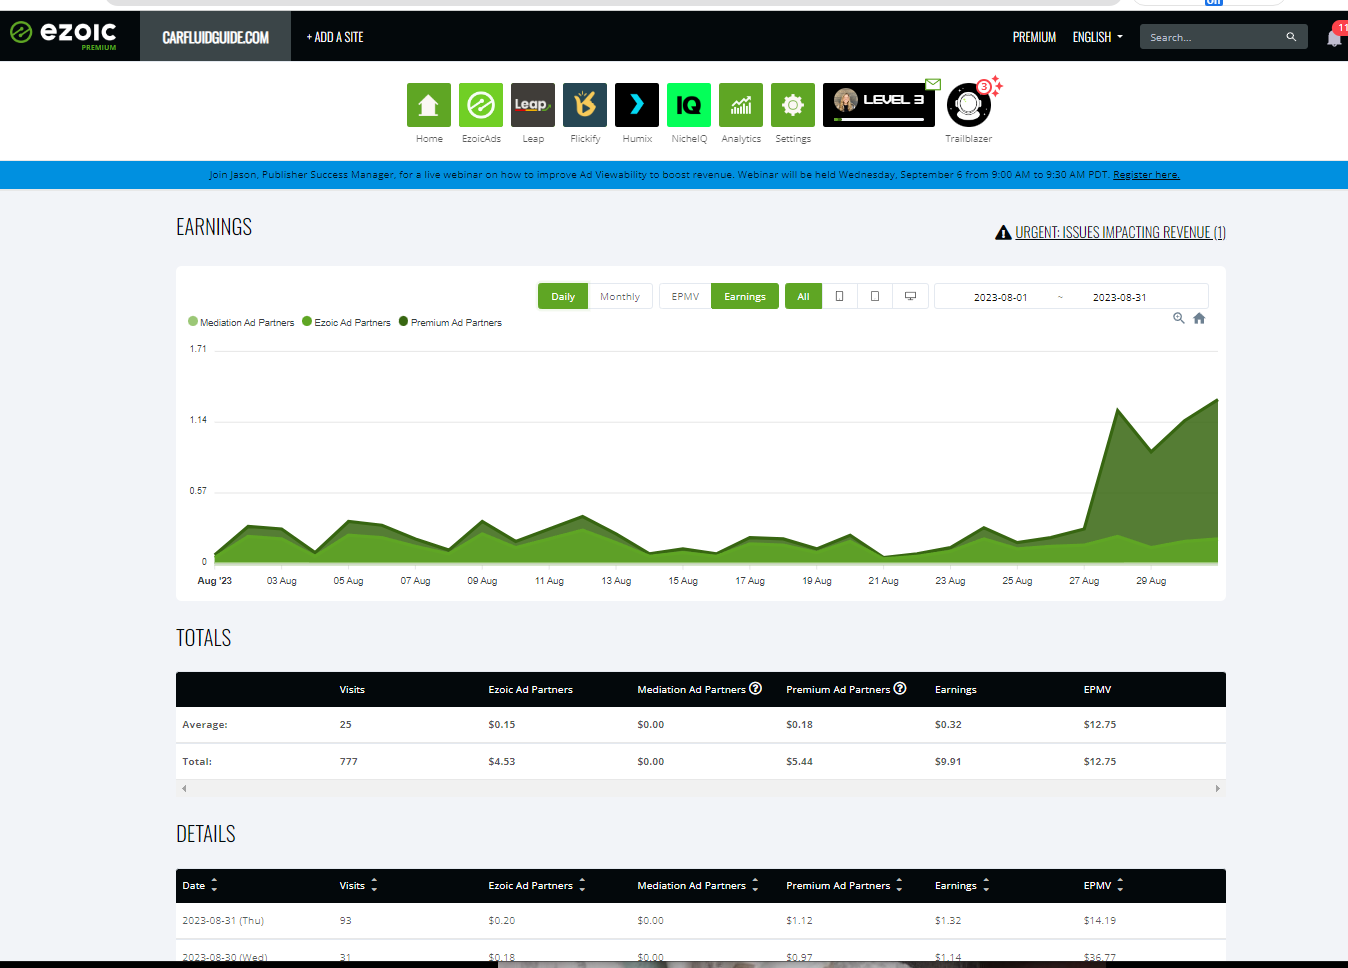This screenshot has height=968, width=1348.
Task: Open the Trailblazer astronaut icon
Action: [x=968, y=105]
